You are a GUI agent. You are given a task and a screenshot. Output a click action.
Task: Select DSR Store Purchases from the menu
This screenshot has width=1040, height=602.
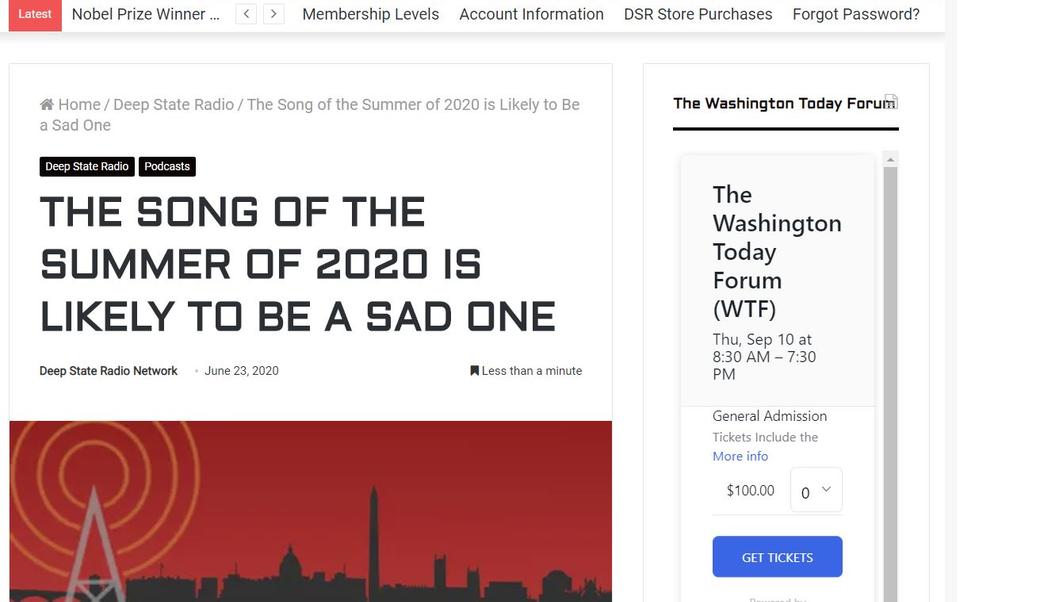(698, 14)
